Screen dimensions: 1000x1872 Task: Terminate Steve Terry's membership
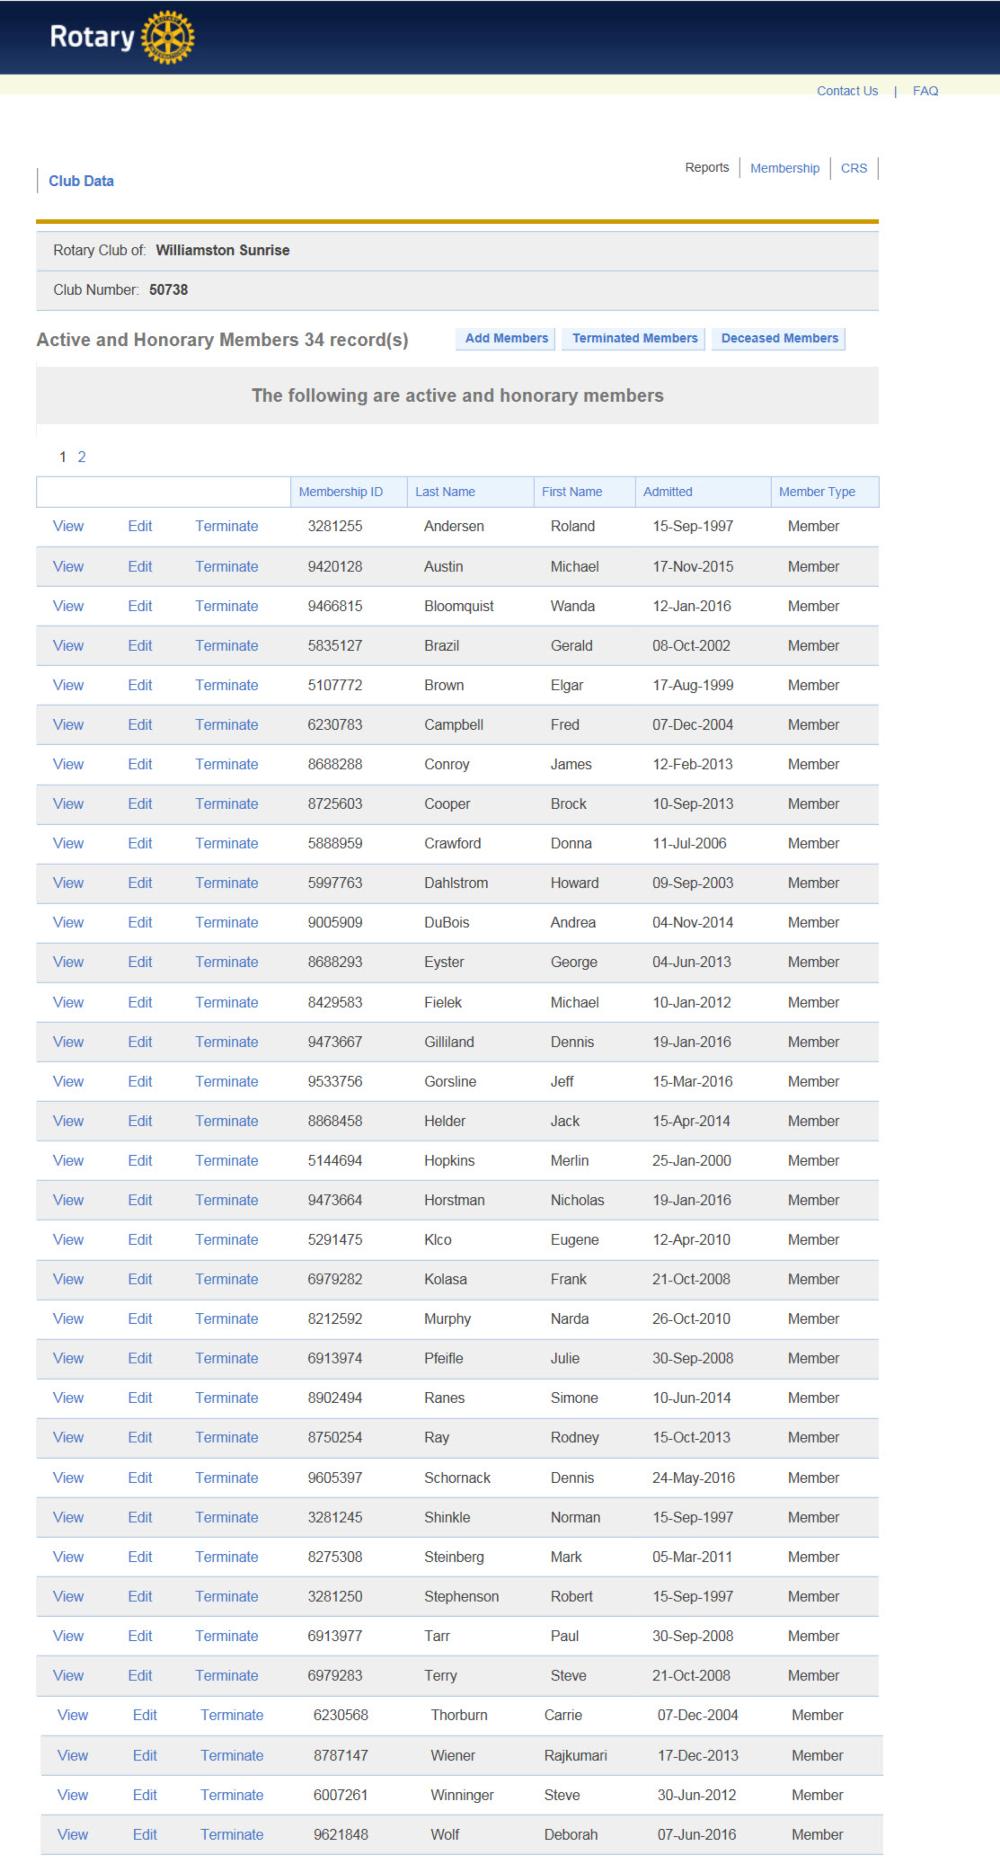(x=227, y=1675)
